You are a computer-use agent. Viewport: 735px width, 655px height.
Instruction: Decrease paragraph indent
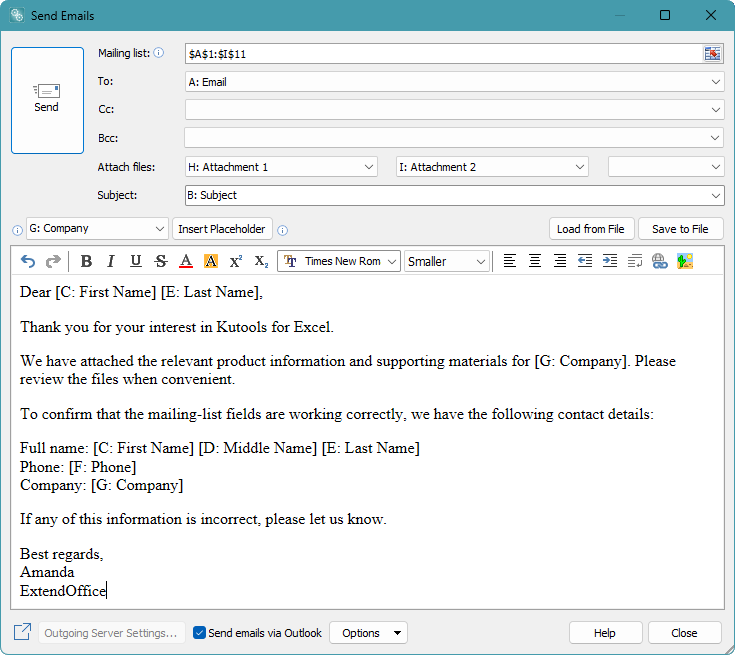[585, 261]
